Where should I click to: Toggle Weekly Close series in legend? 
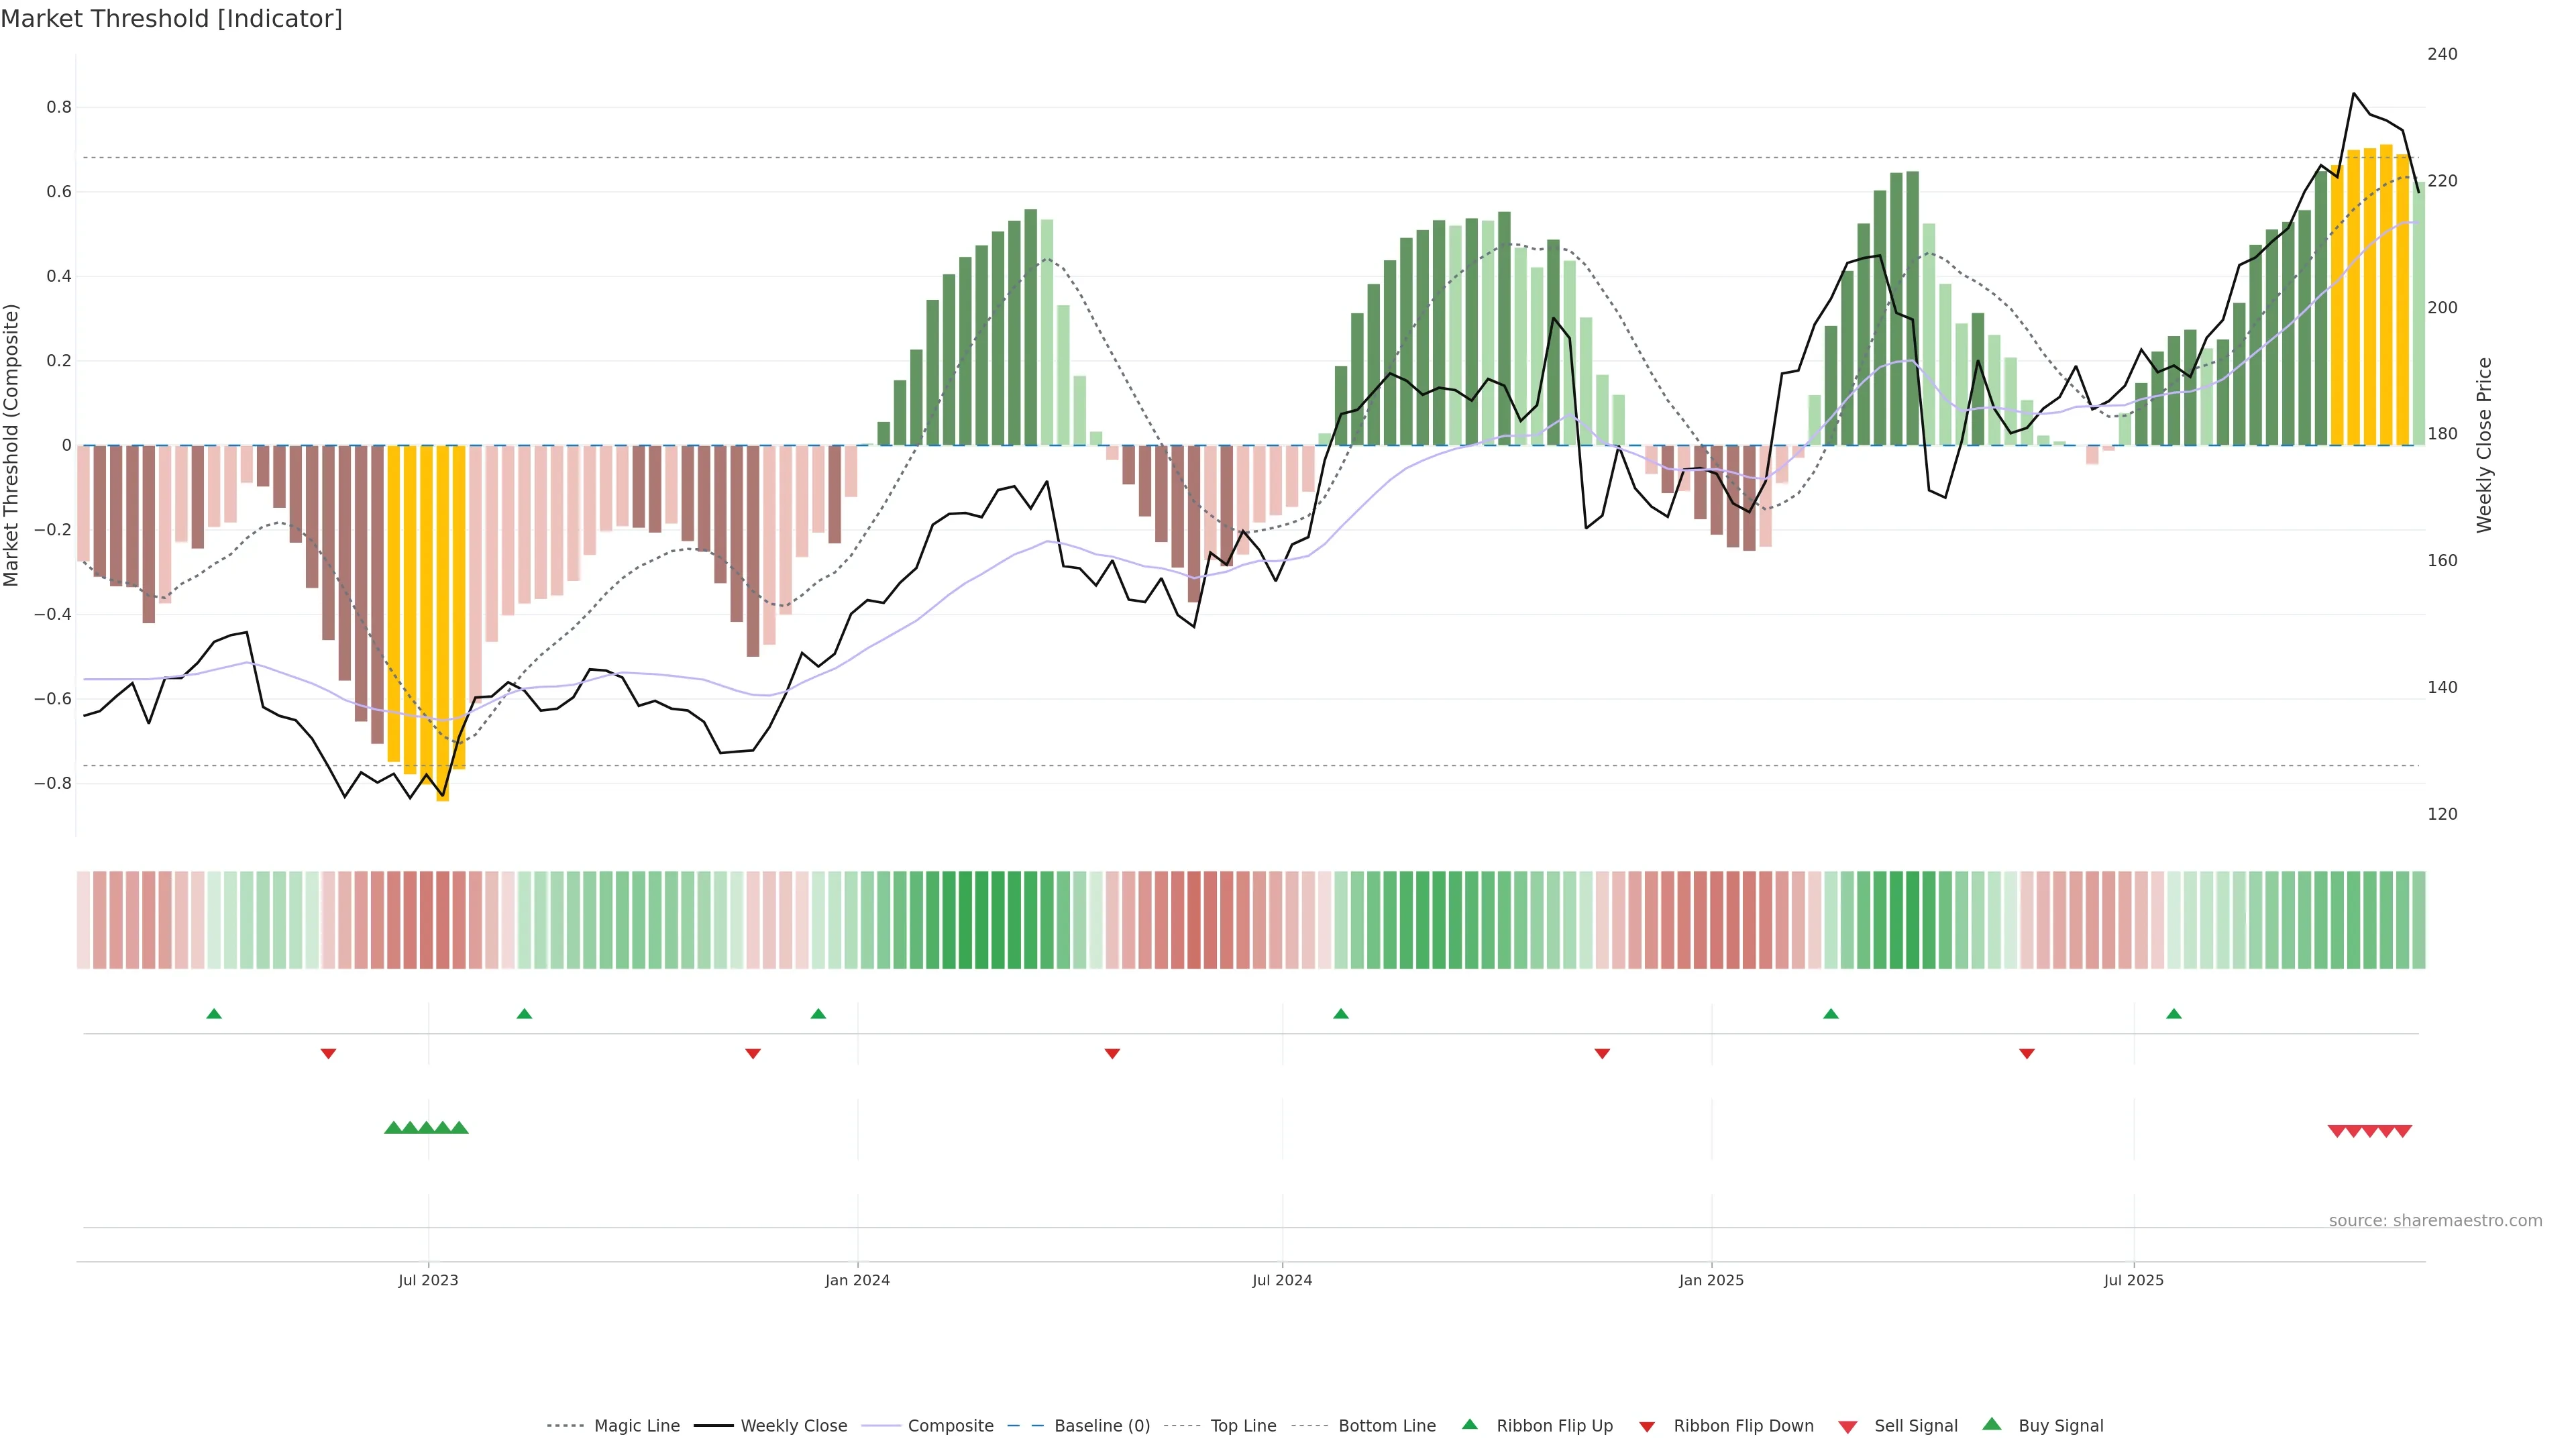793,1426
